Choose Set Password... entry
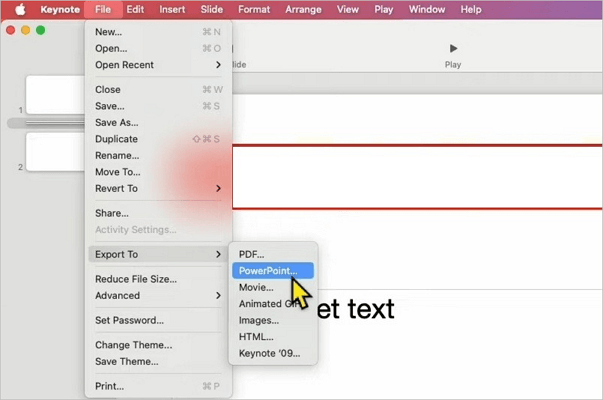Image resolution: width=603 pixels, height=400 pixels. tap(158, 320)
